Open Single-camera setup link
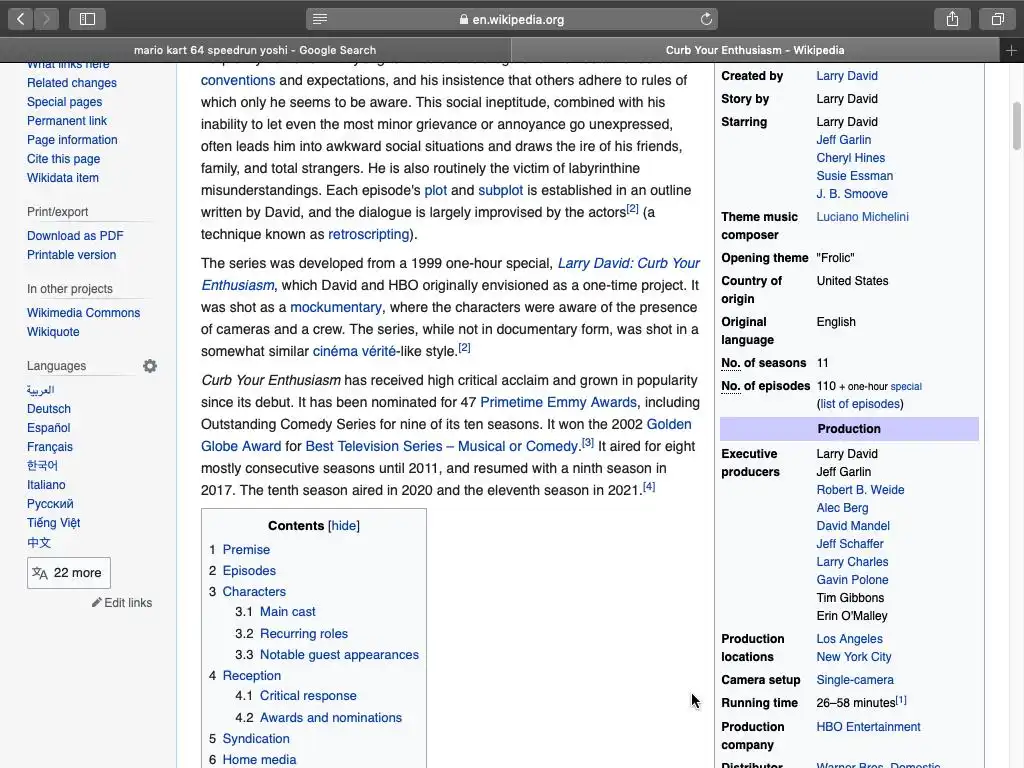The width and height of the screenshot is (1024, 768). (x=855, y=680)
